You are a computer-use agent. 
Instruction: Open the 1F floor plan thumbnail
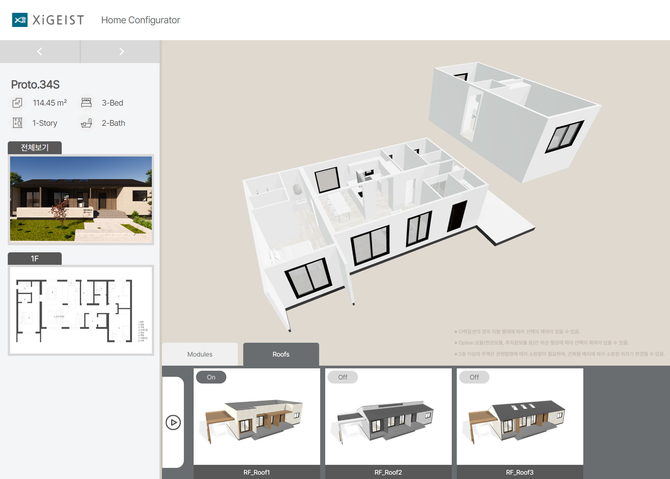(x=80, y=310)
